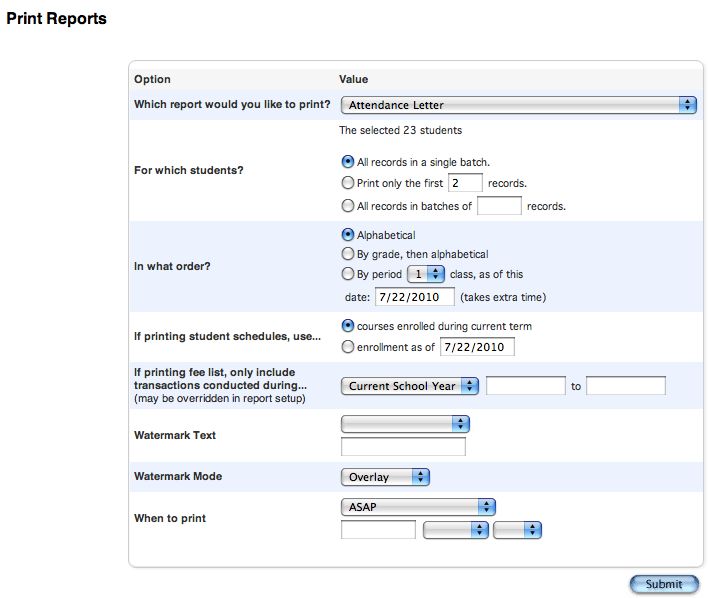Click the order date field 7/22/2010

[x=415, y=297]
